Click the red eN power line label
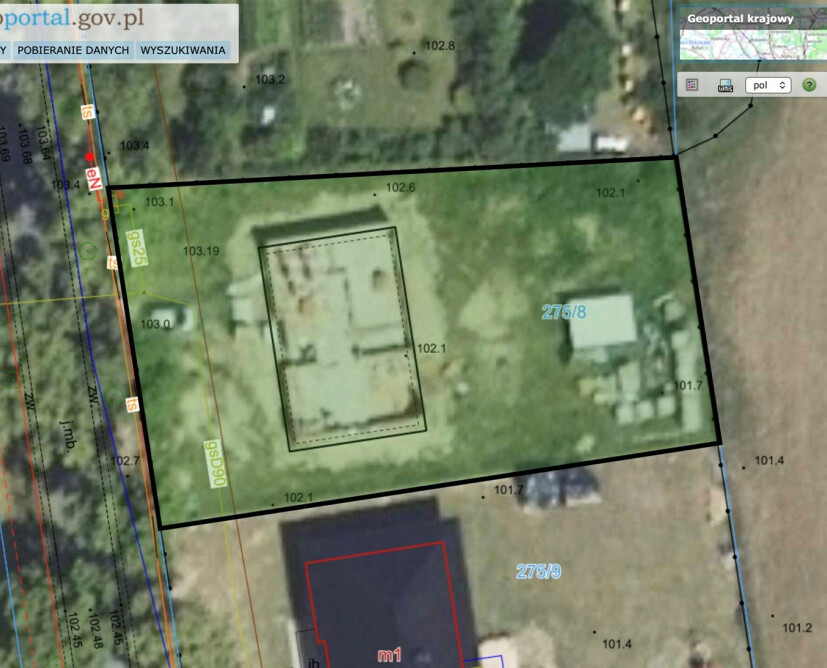The width and height of the screenshot is (827, 668). pos(93,179)
